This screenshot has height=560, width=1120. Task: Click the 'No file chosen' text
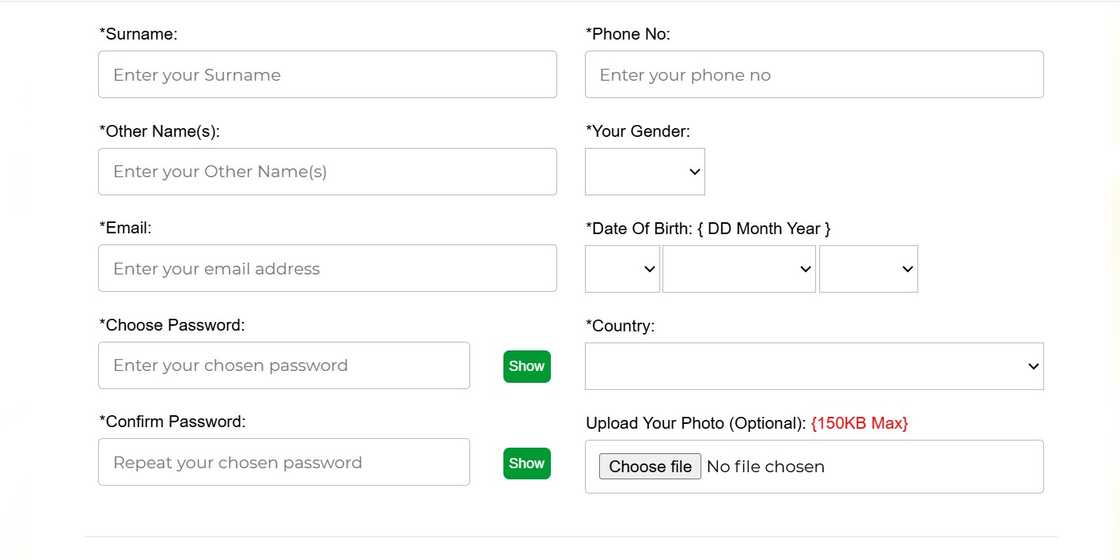pyautogui.click(x=766, y=467)
